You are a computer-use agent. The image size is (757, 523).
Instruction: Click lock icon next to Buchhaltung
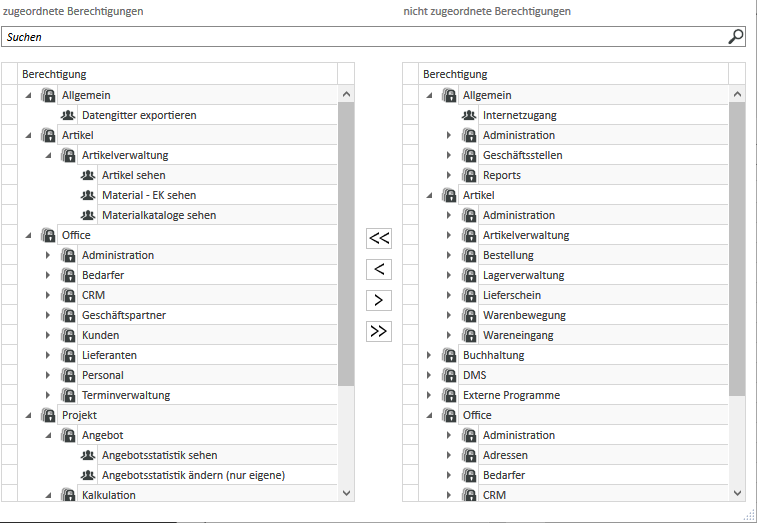[x=449, y=355]
